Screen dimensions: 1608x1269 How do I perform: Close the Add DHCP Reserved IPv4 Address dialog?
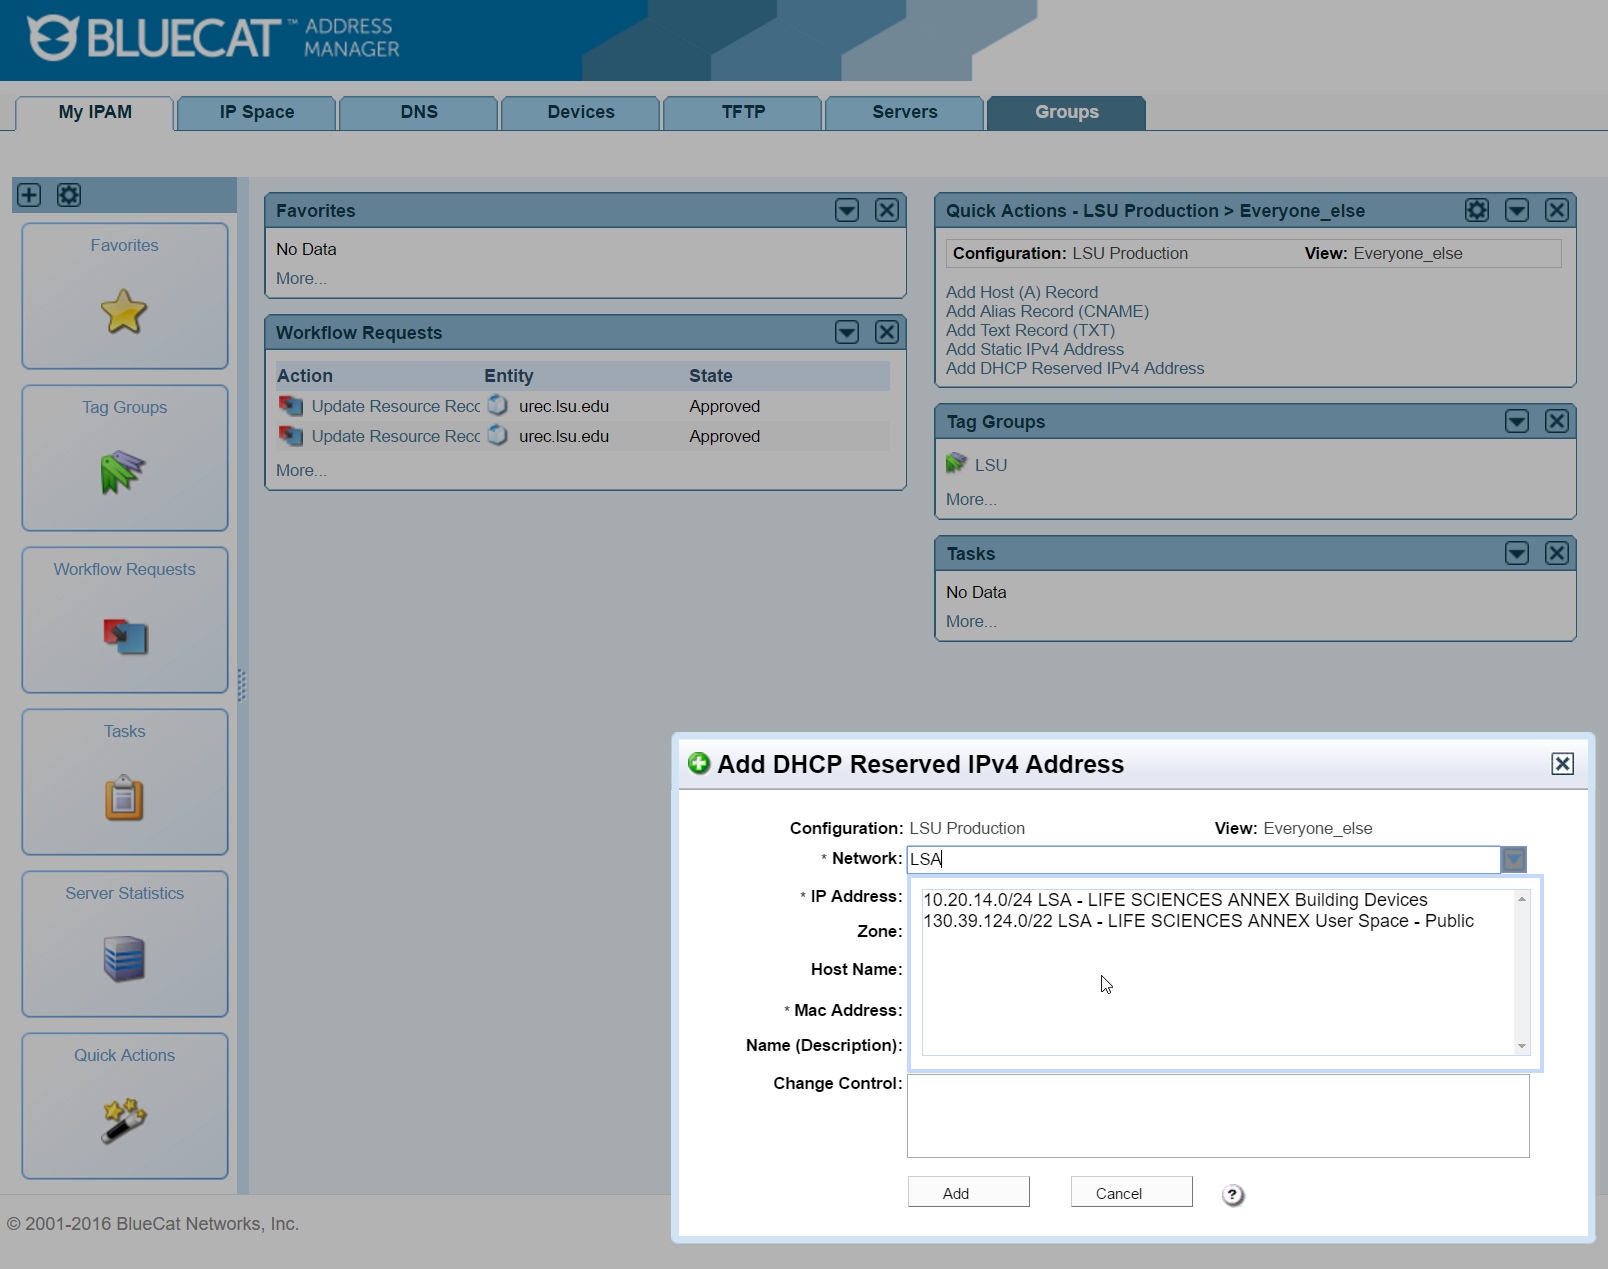click(1563, 764)
